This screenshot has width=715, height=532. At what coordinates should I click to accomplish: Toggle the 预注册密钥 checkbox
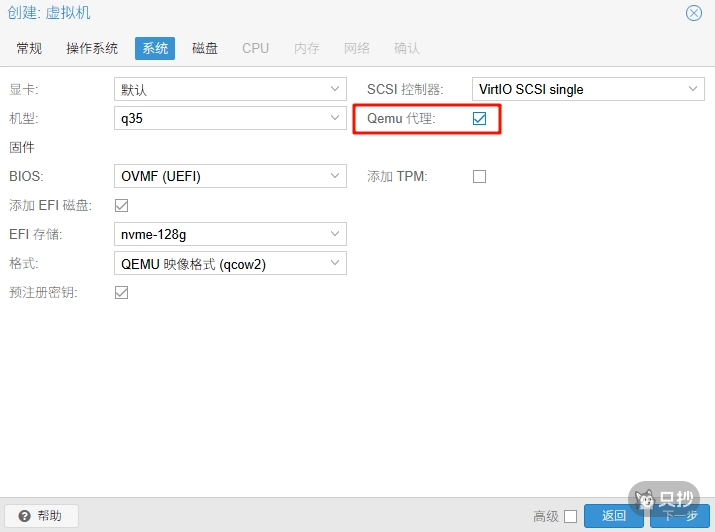[x=122, y=293]
